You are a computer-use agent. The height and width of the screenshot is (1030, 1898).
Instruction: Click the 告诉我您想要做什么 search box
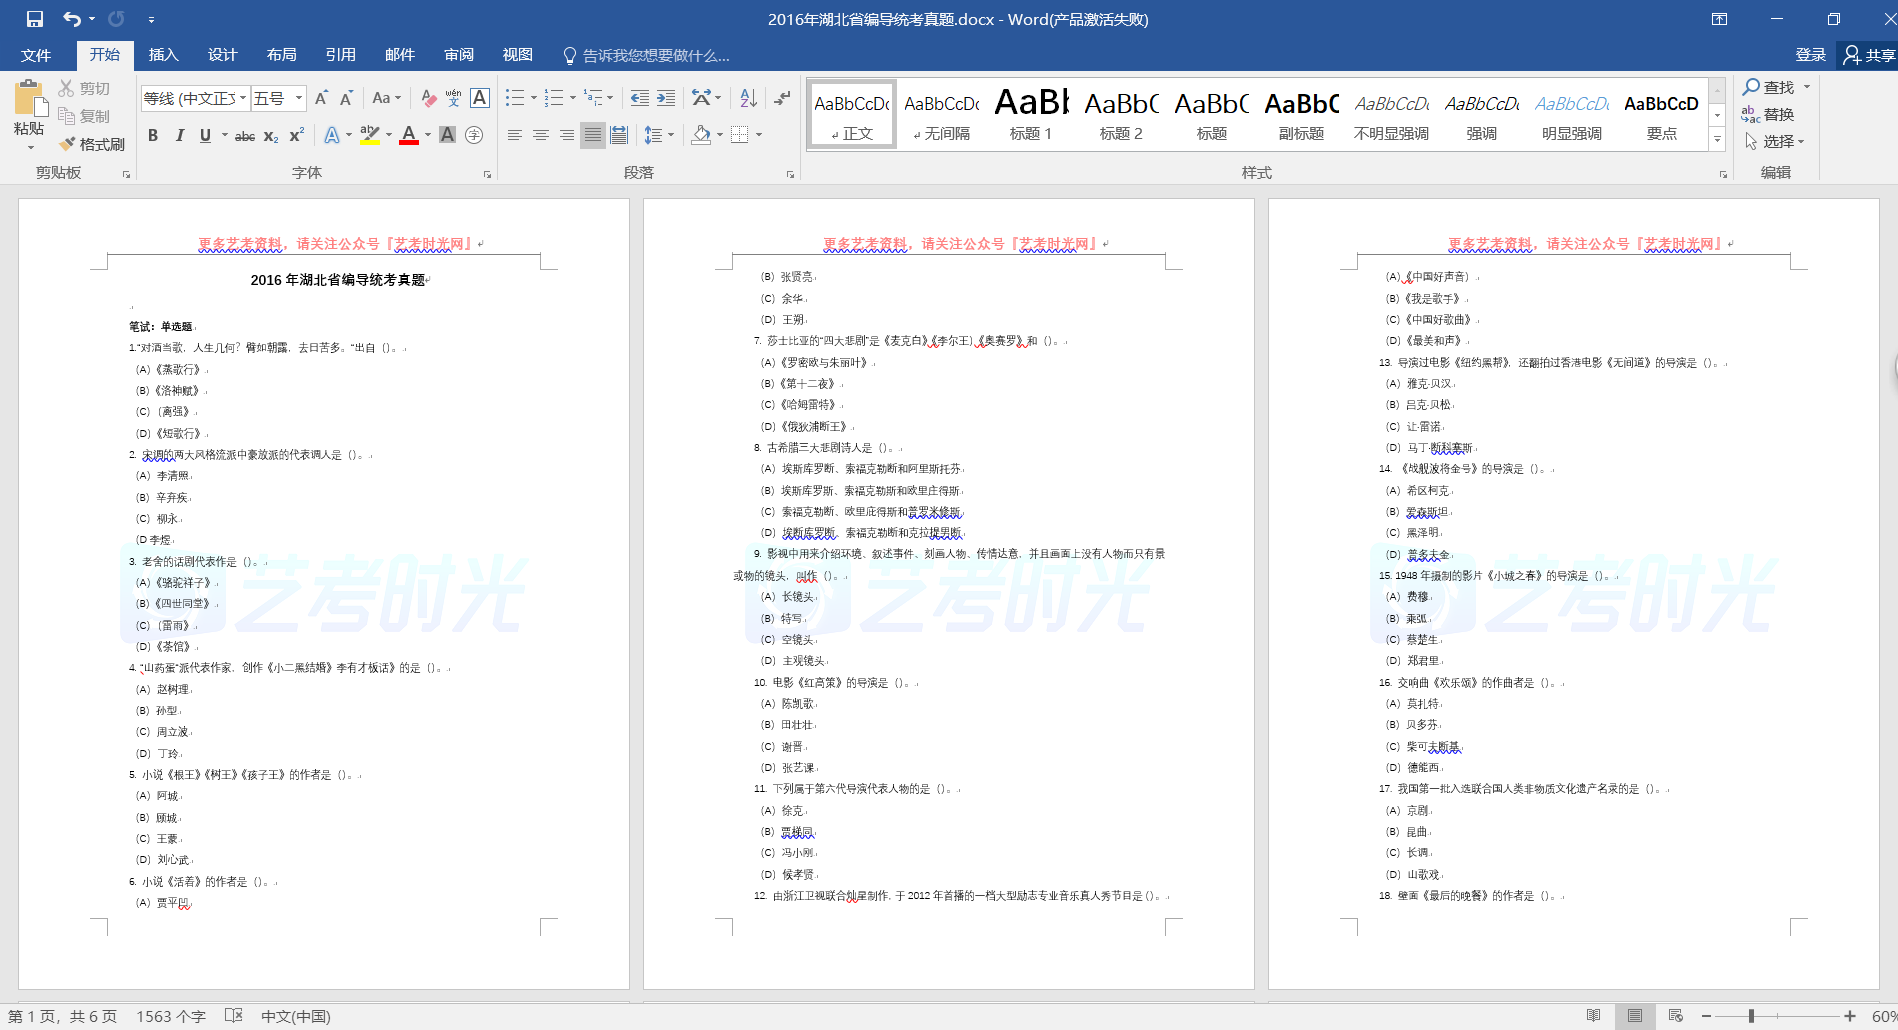coord(655,56)
